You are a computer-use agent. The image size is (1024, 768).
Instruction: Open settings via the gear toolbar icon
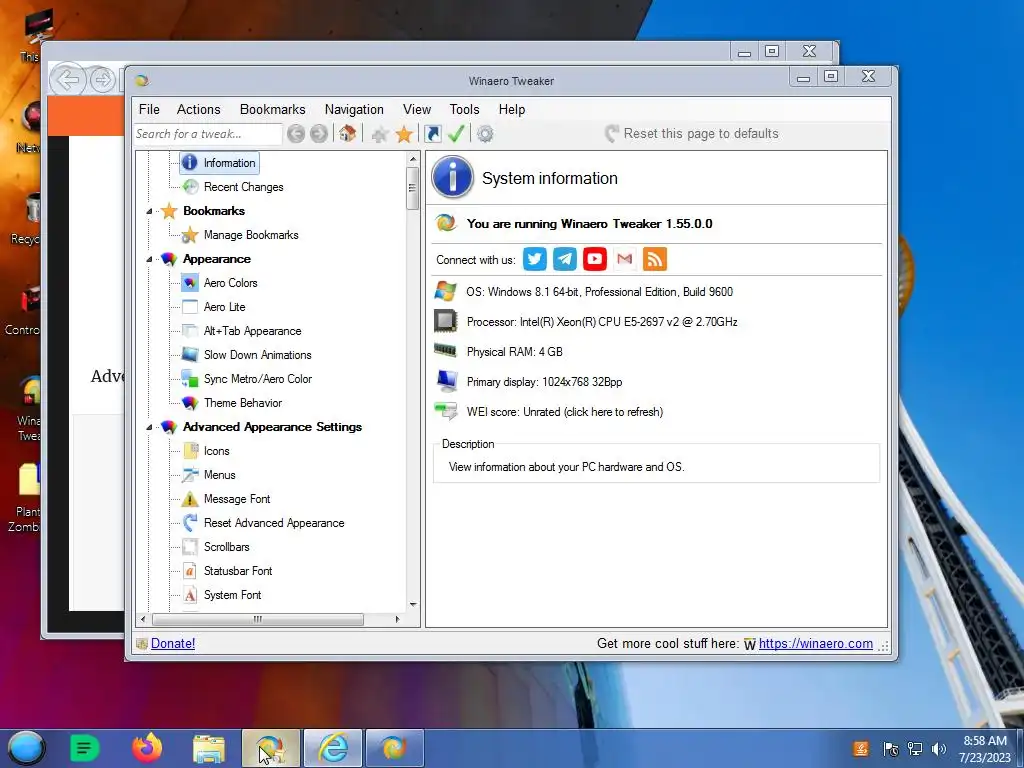[485, 134]
